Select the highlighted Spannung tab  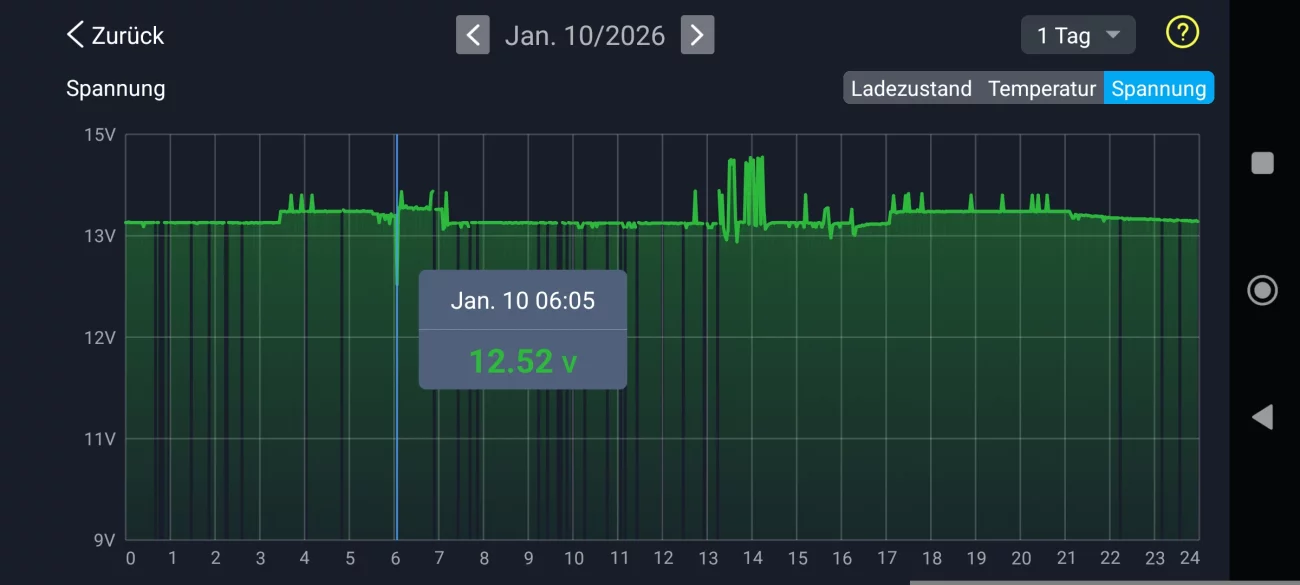1158,88
